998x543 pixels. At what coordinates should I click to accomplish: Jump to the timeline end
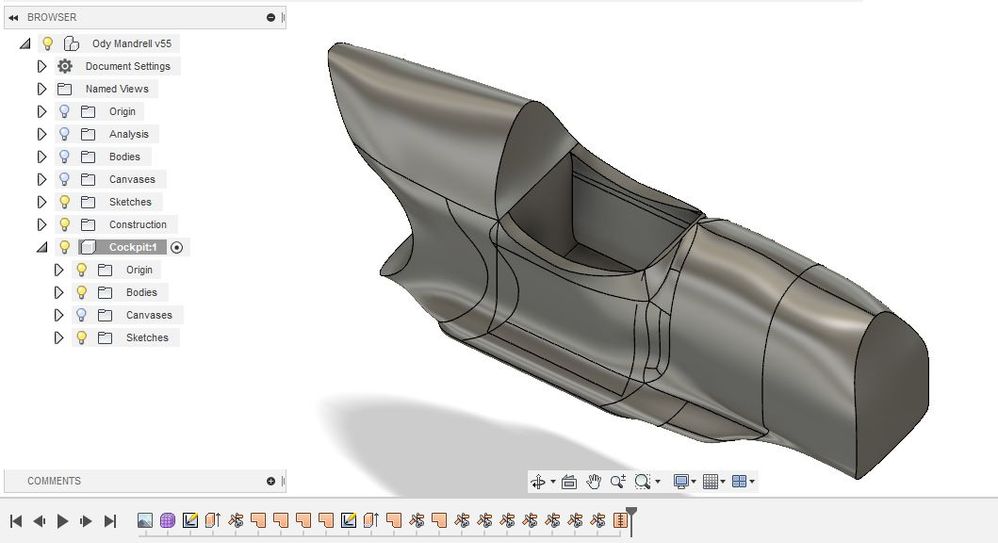click(109, 521)
